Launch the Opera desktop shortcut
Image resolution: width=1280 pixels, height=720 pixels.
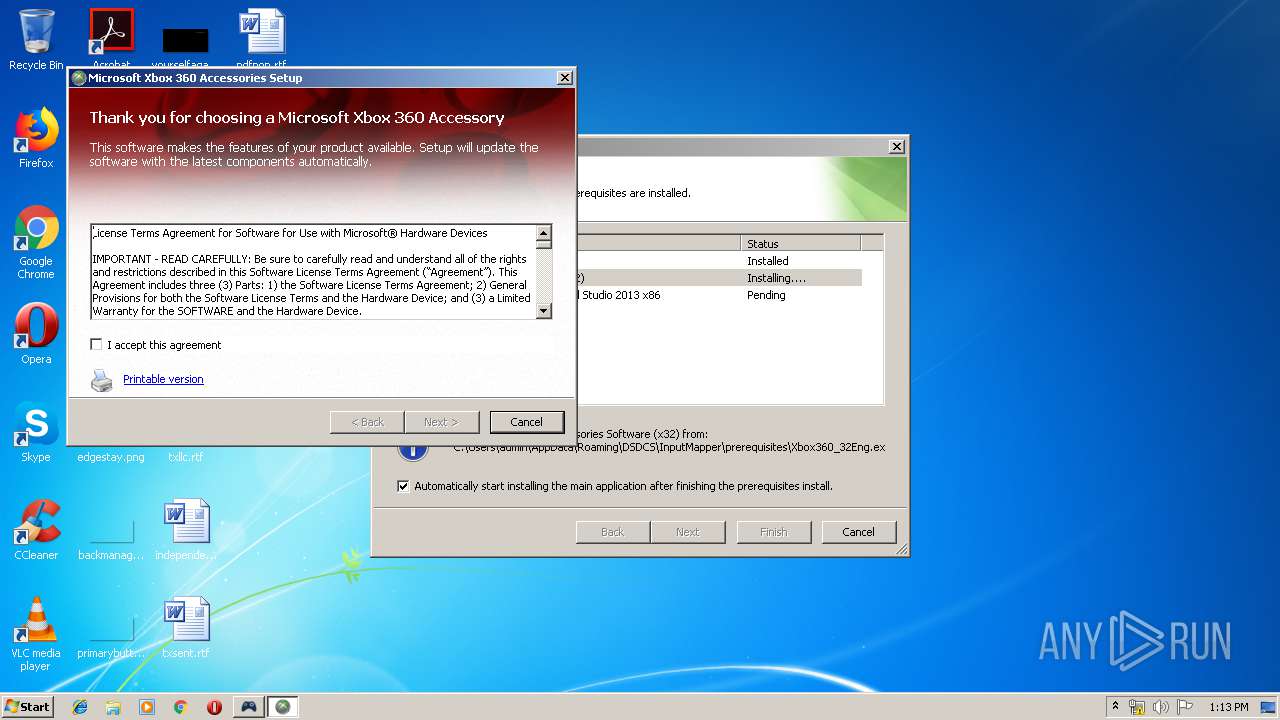click(36, 334)
